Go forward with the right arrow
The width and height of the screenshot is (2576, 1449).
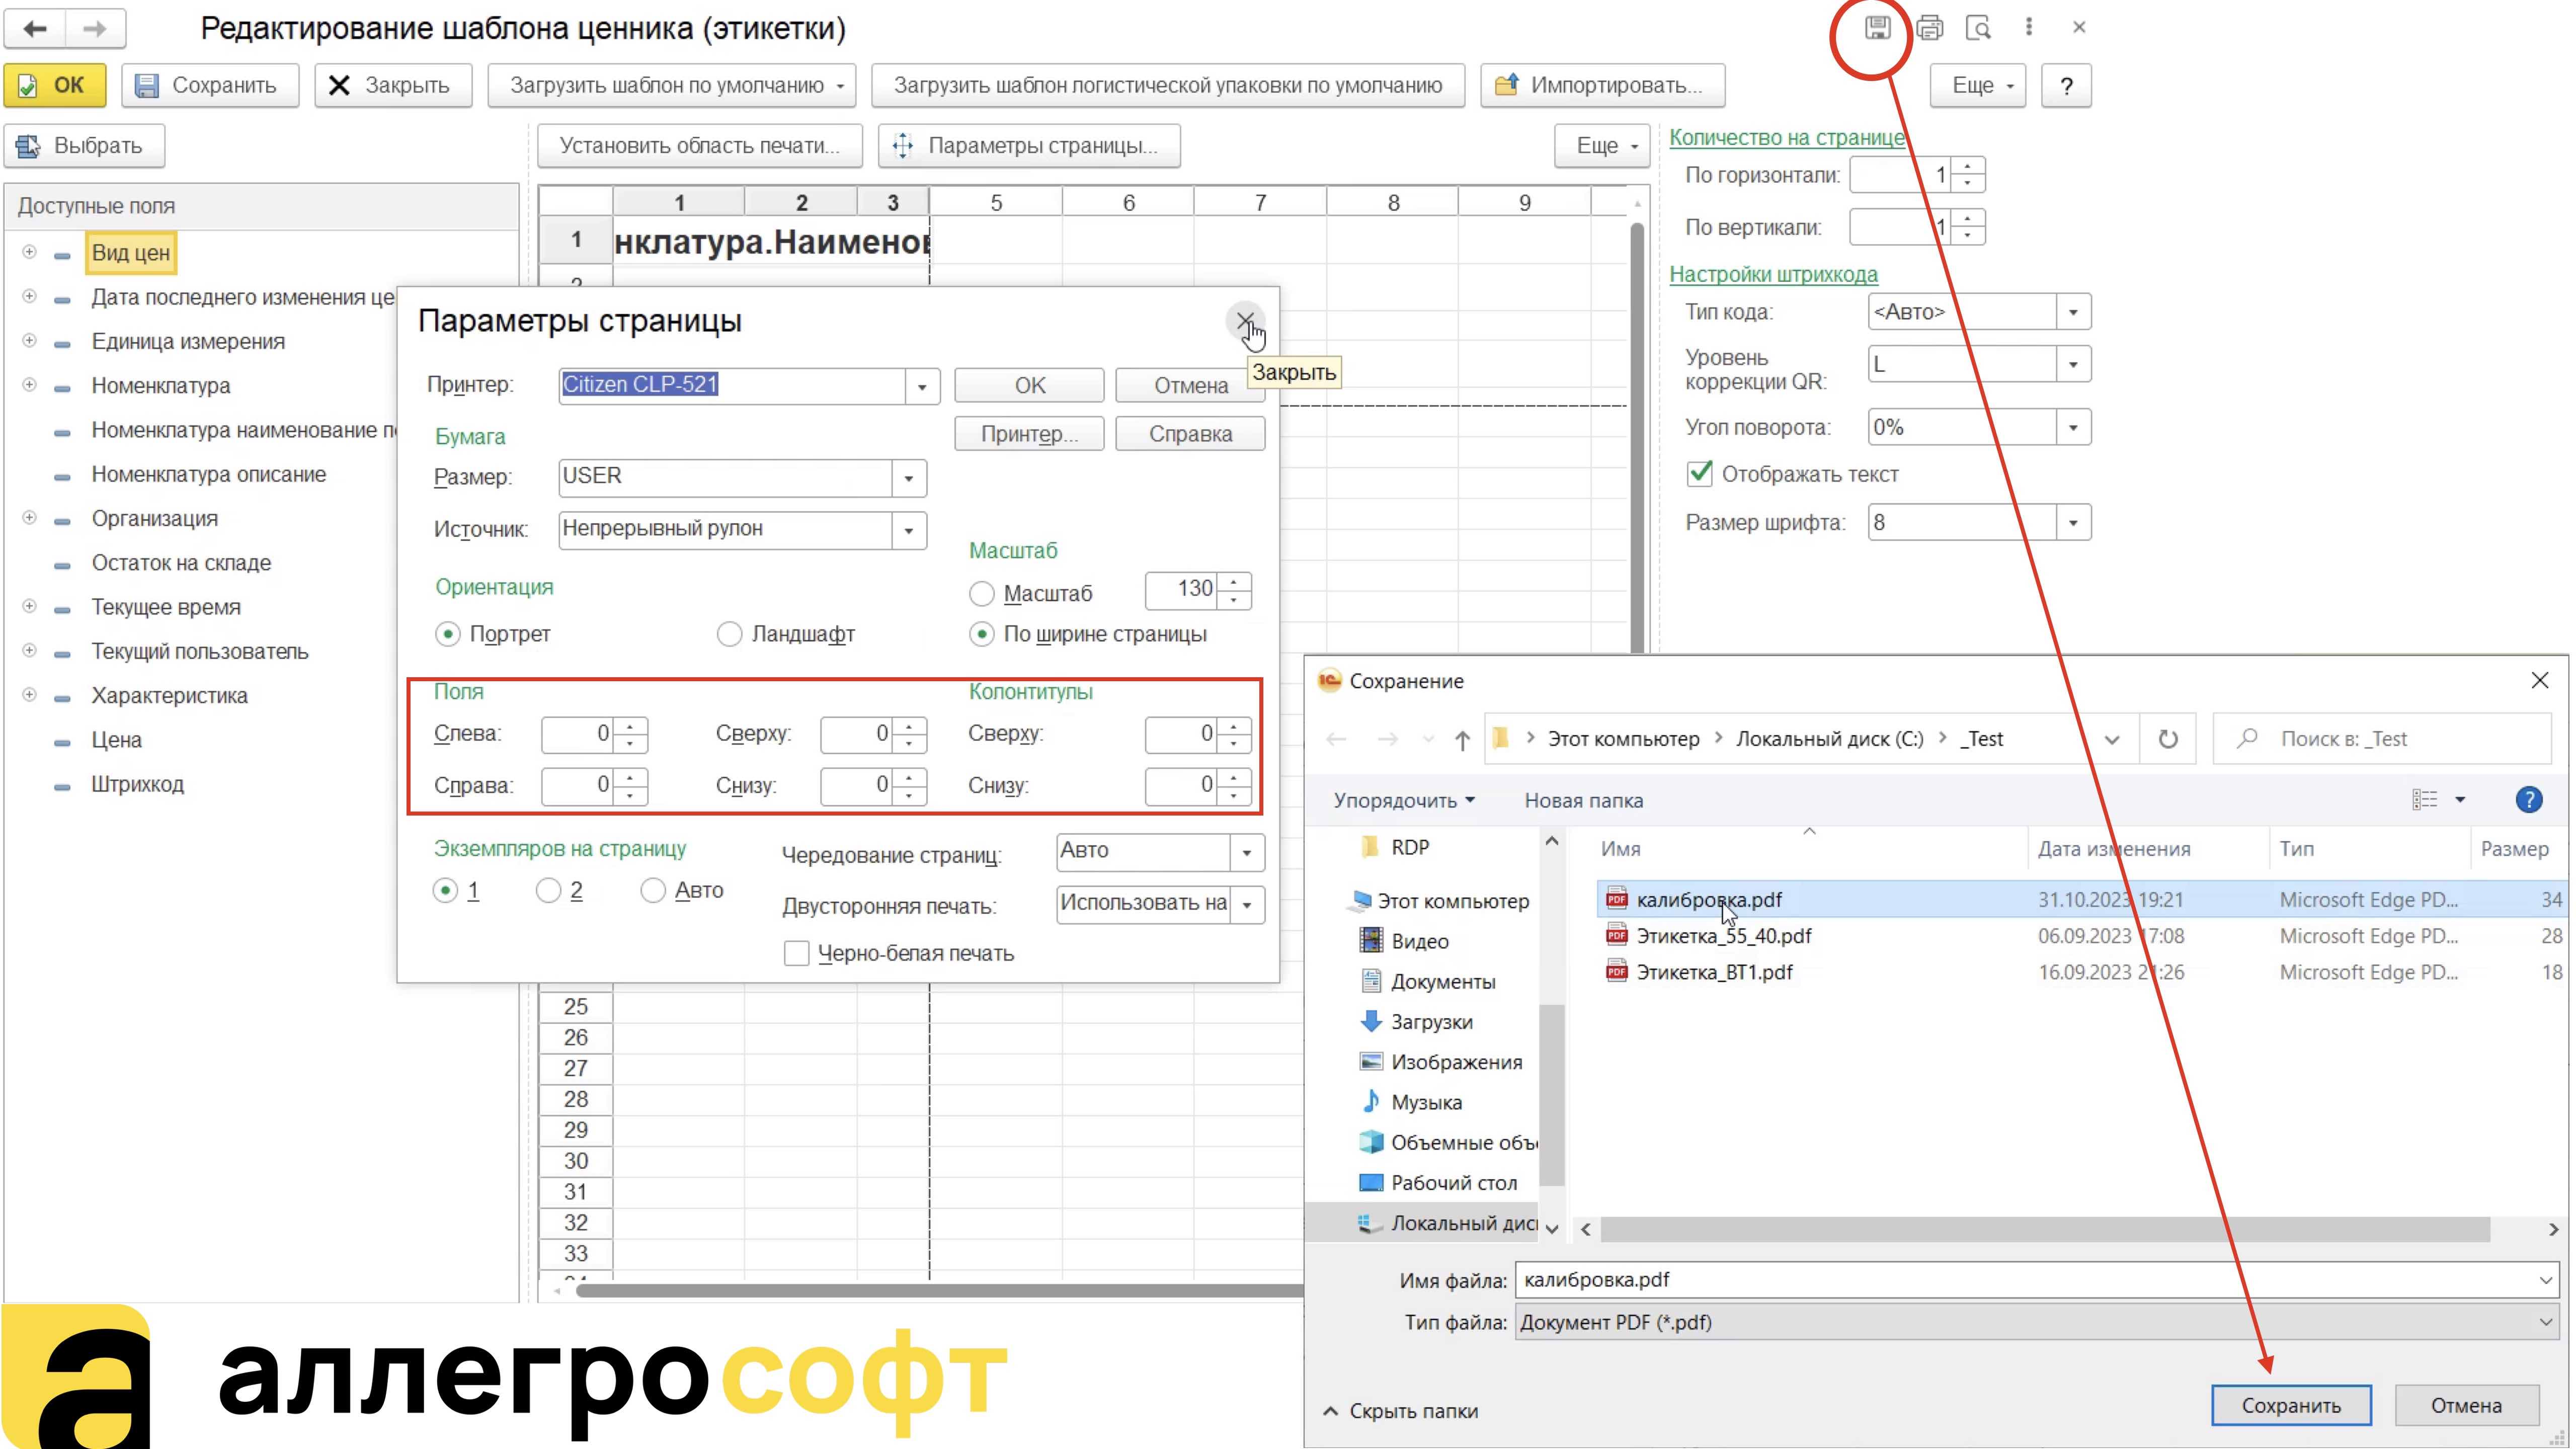[x=95, y=28]
